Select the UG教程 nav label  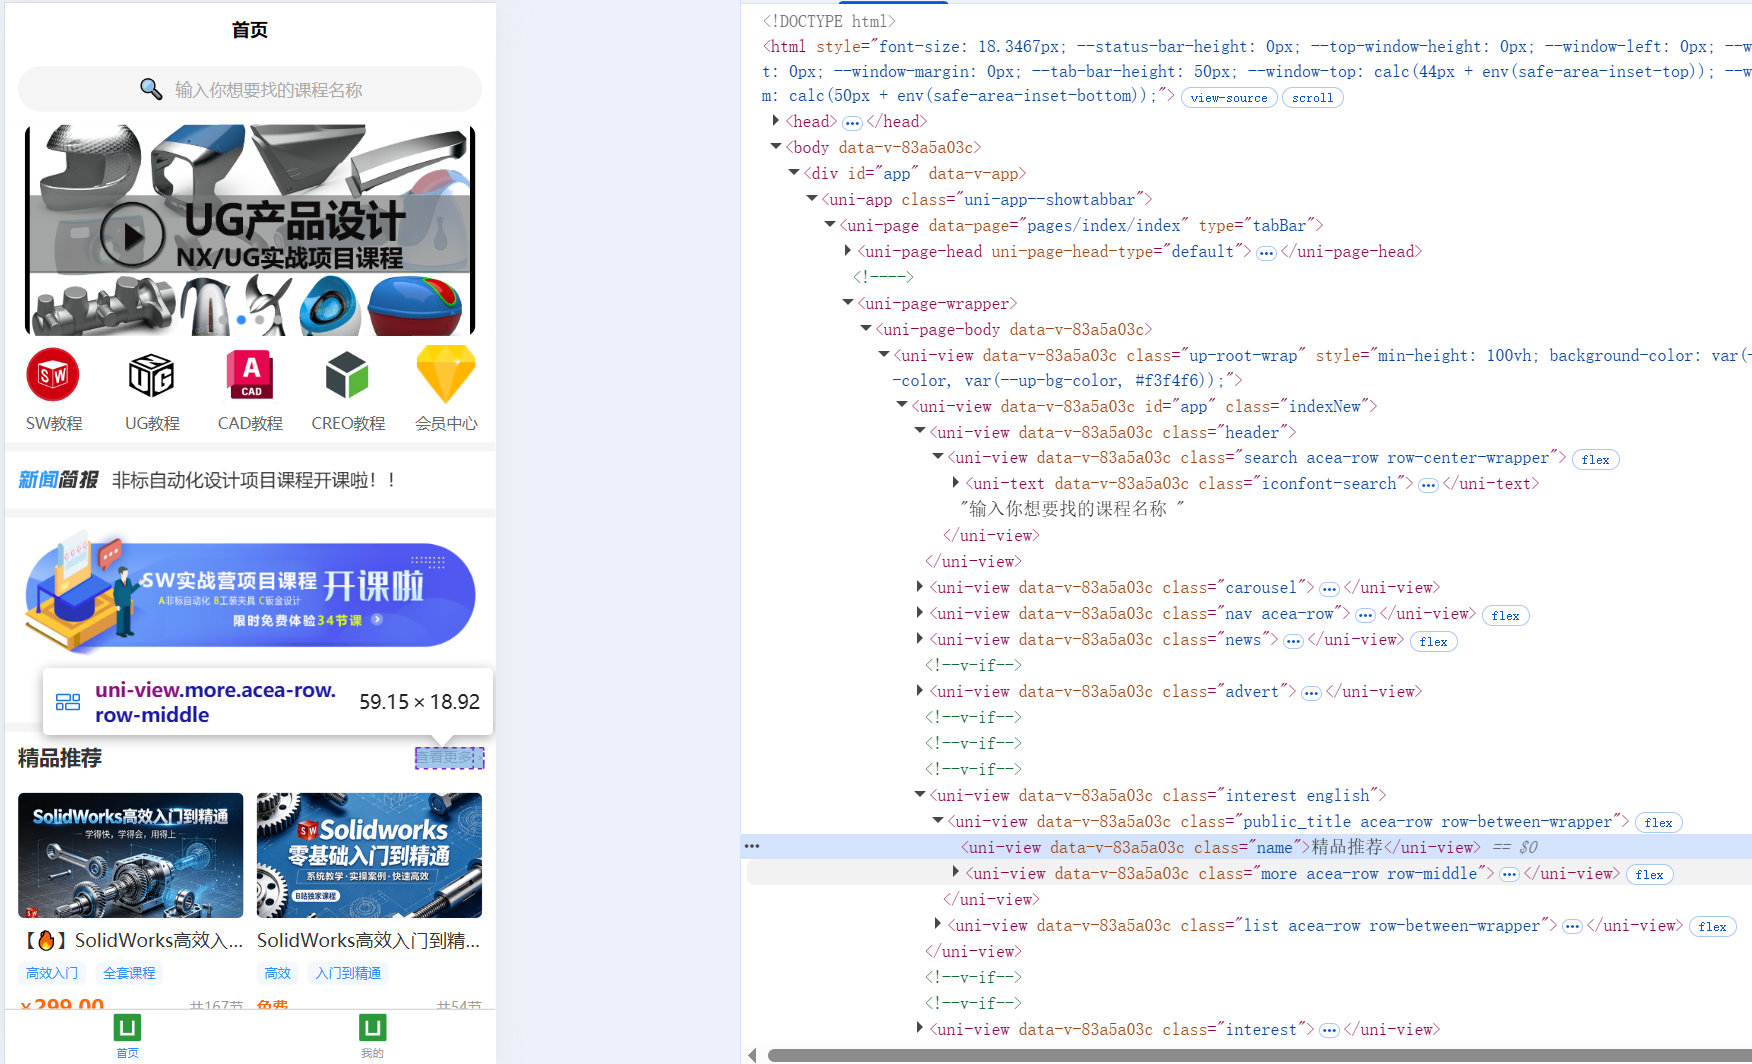pyautogui.click(x=152, y=424)
